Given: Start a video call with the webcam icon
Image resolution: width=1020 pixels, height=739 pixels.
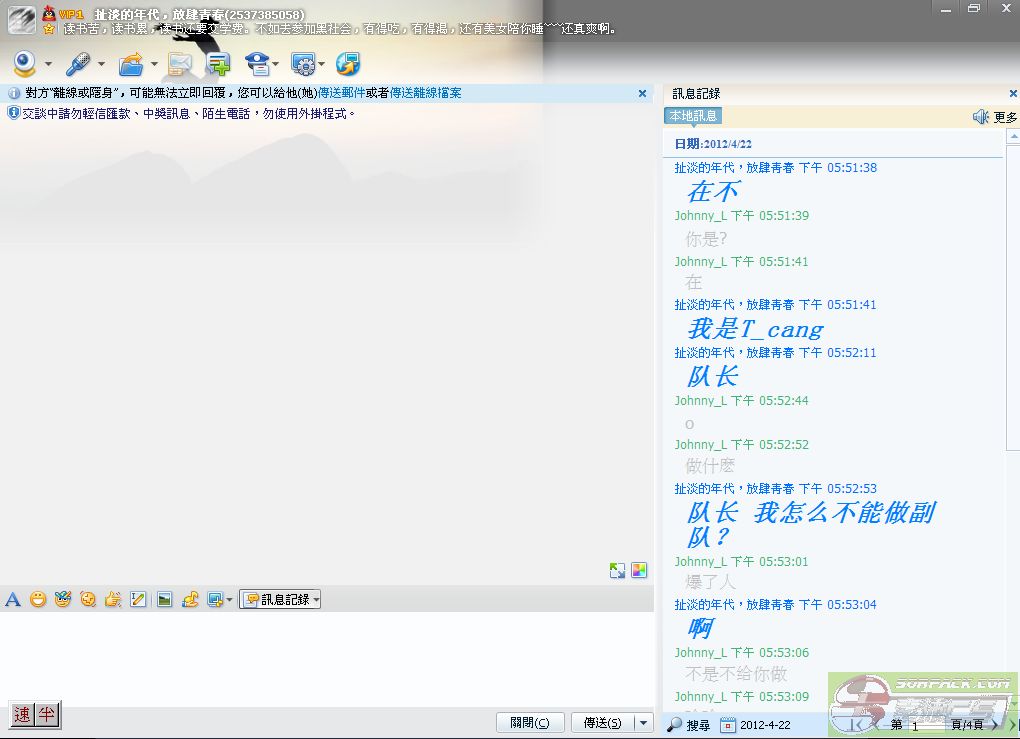Looking at the screenshot, I should tap(25, 64).
